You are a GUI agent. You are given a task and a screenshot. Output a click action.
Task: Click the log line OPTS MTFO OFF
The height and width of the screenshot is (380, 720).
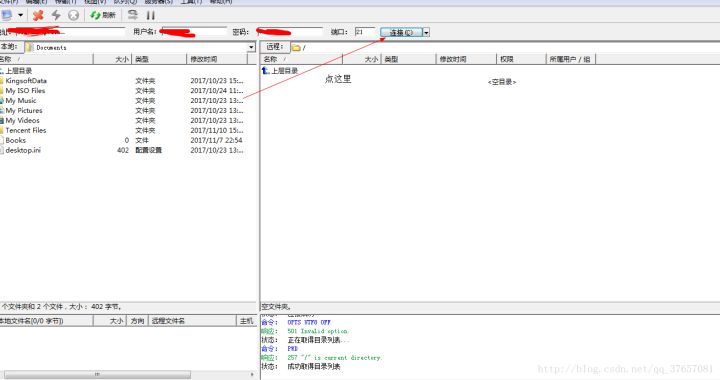[309, 322]
